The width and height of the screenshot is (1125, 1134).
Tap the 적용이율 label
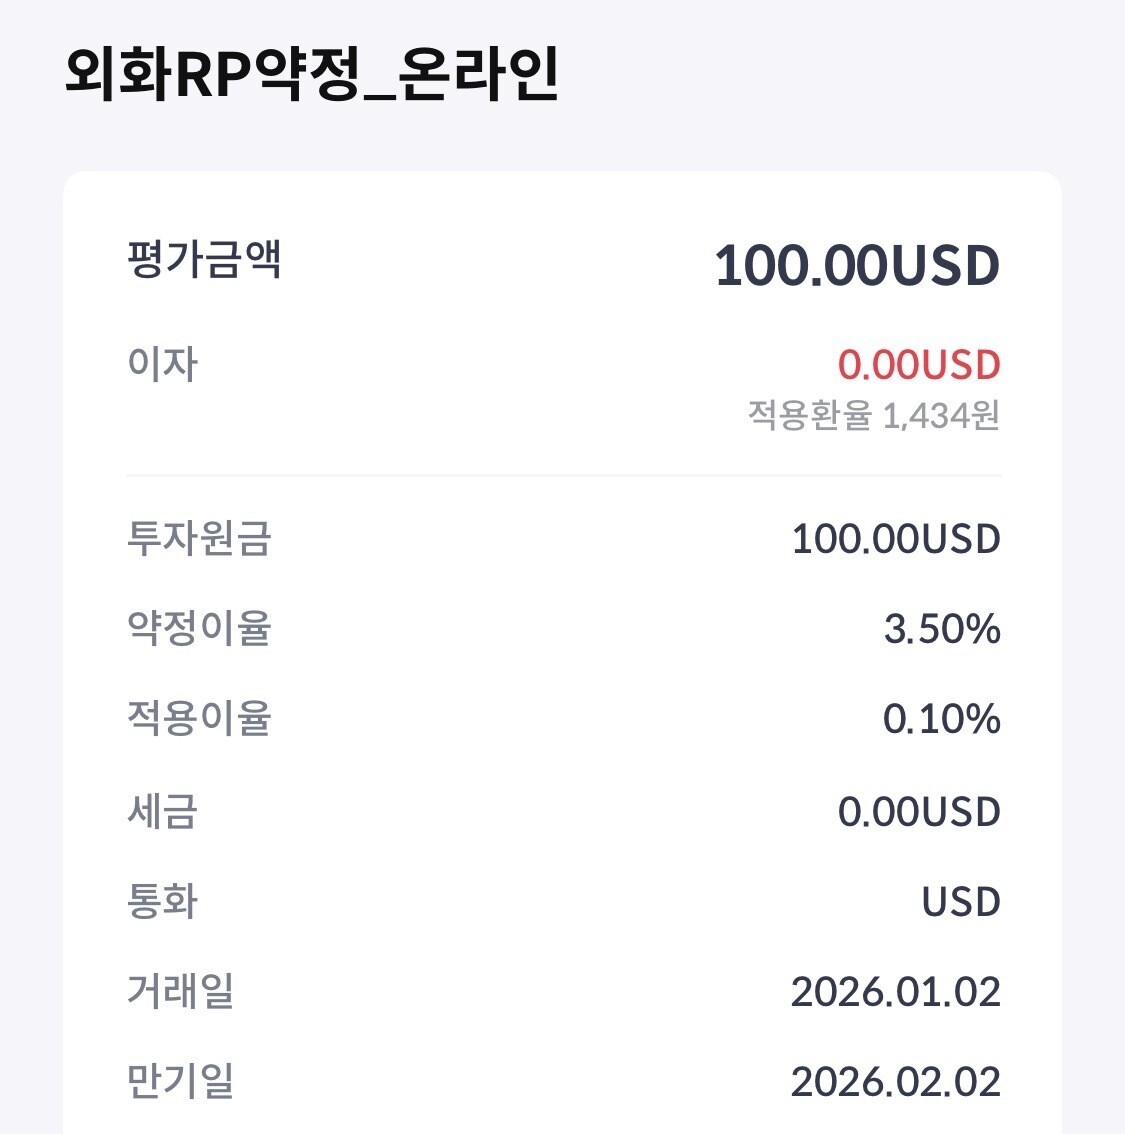[x=199, y=719]
